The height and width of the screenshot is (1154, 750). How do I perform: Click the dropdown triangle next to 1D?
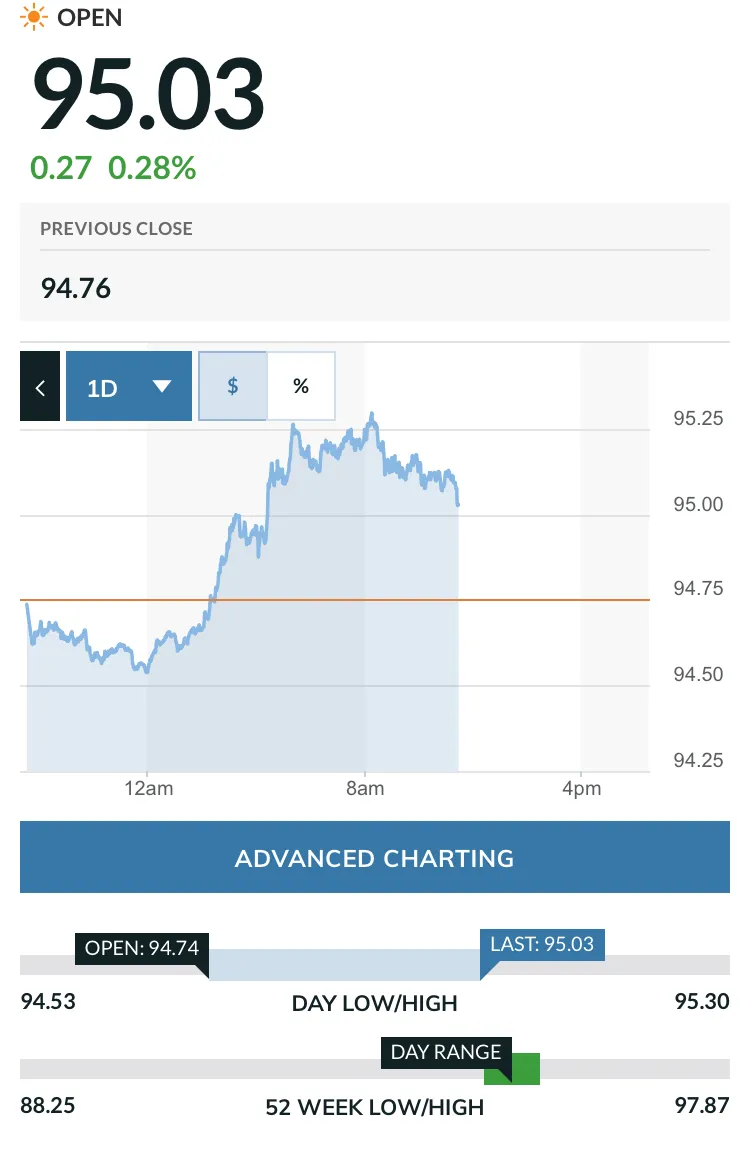(x=162, y=386)
